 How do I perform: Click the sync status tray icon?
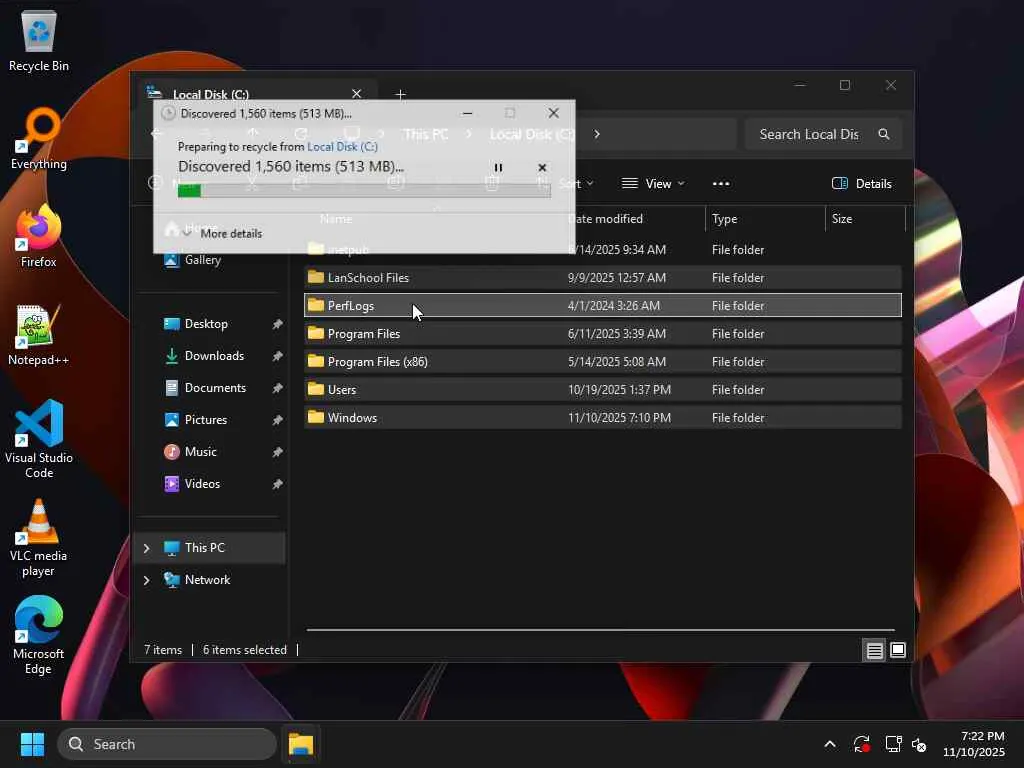coord(861,744)
